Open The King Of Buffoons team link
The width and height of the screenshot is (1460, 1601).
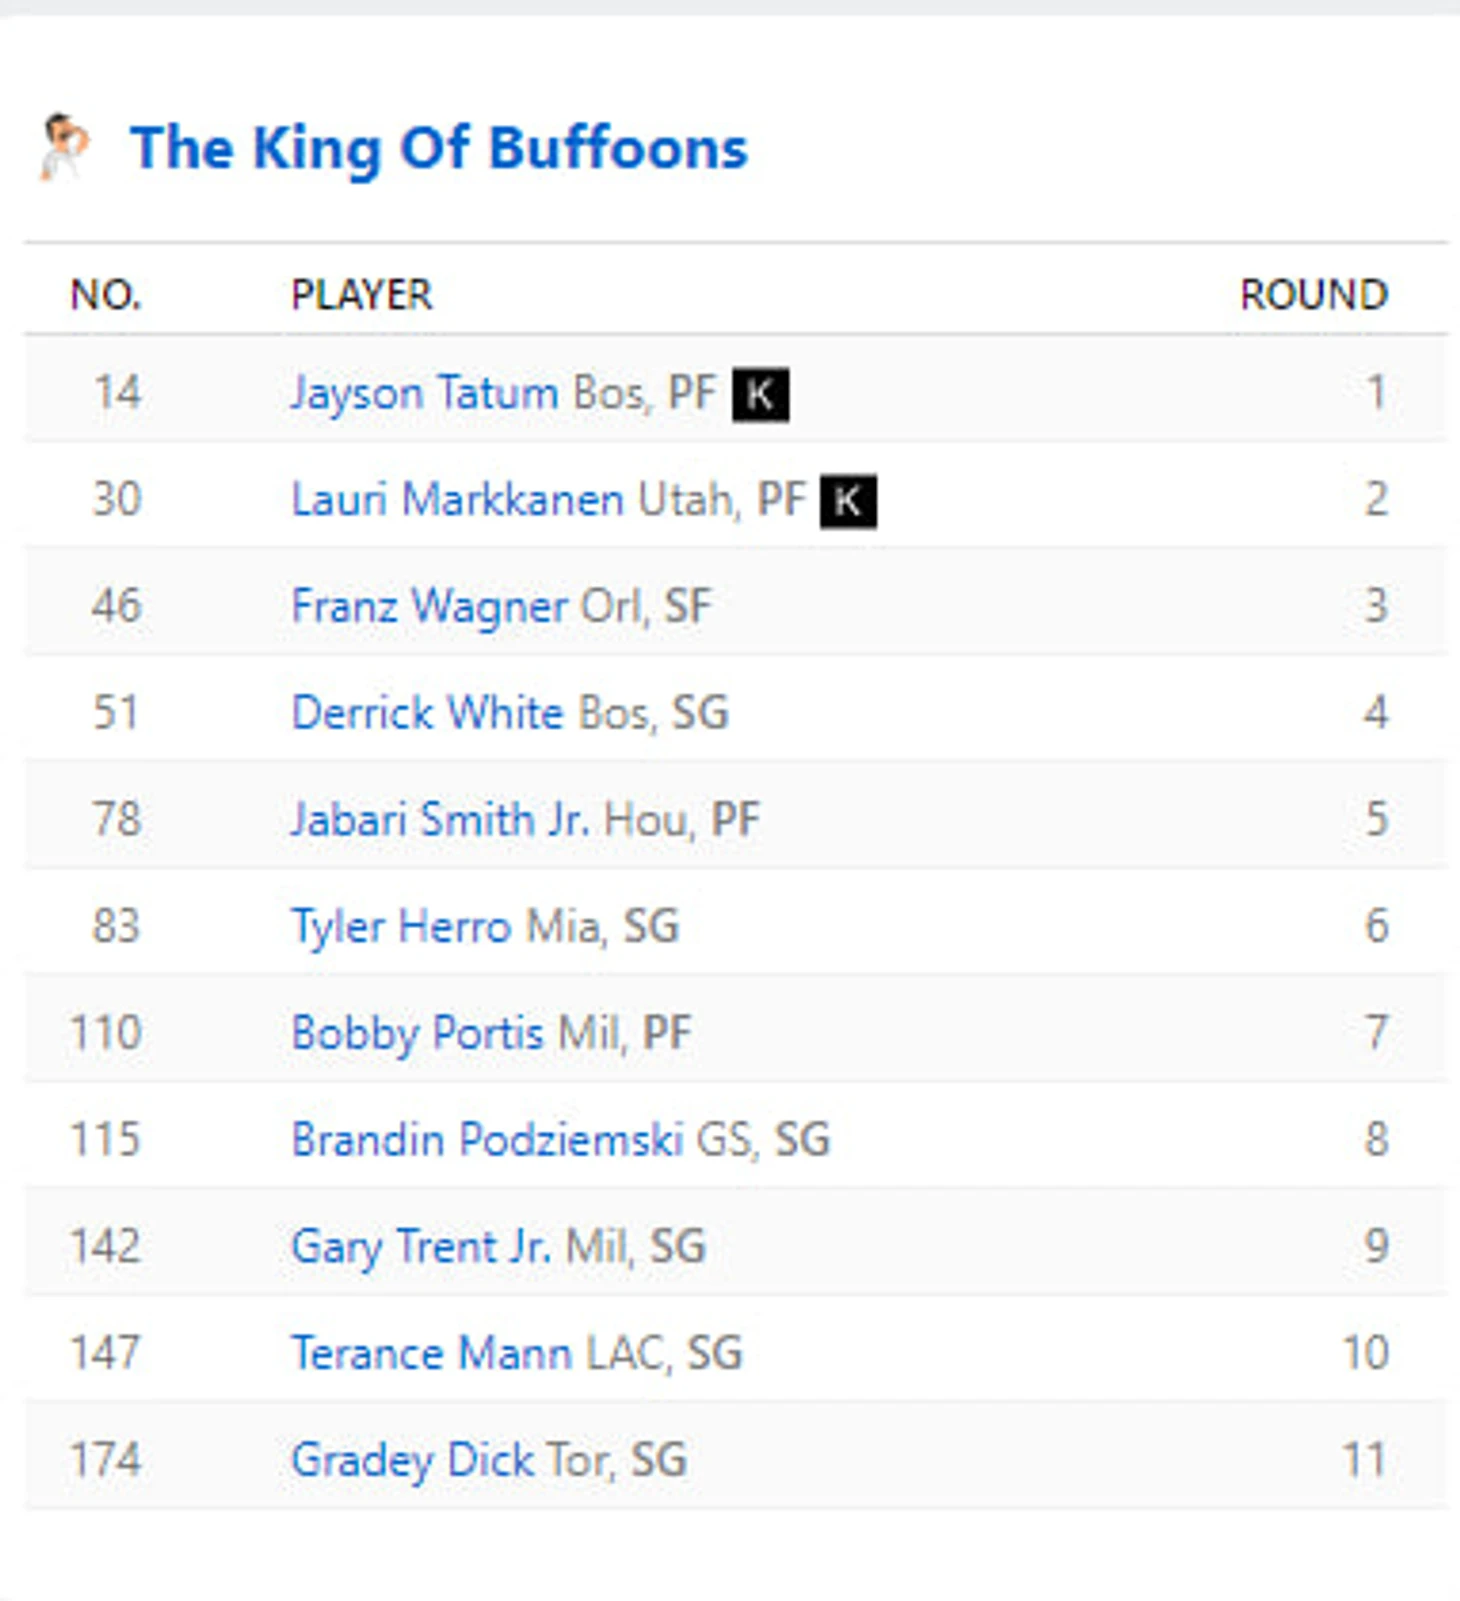coord(439,148)
